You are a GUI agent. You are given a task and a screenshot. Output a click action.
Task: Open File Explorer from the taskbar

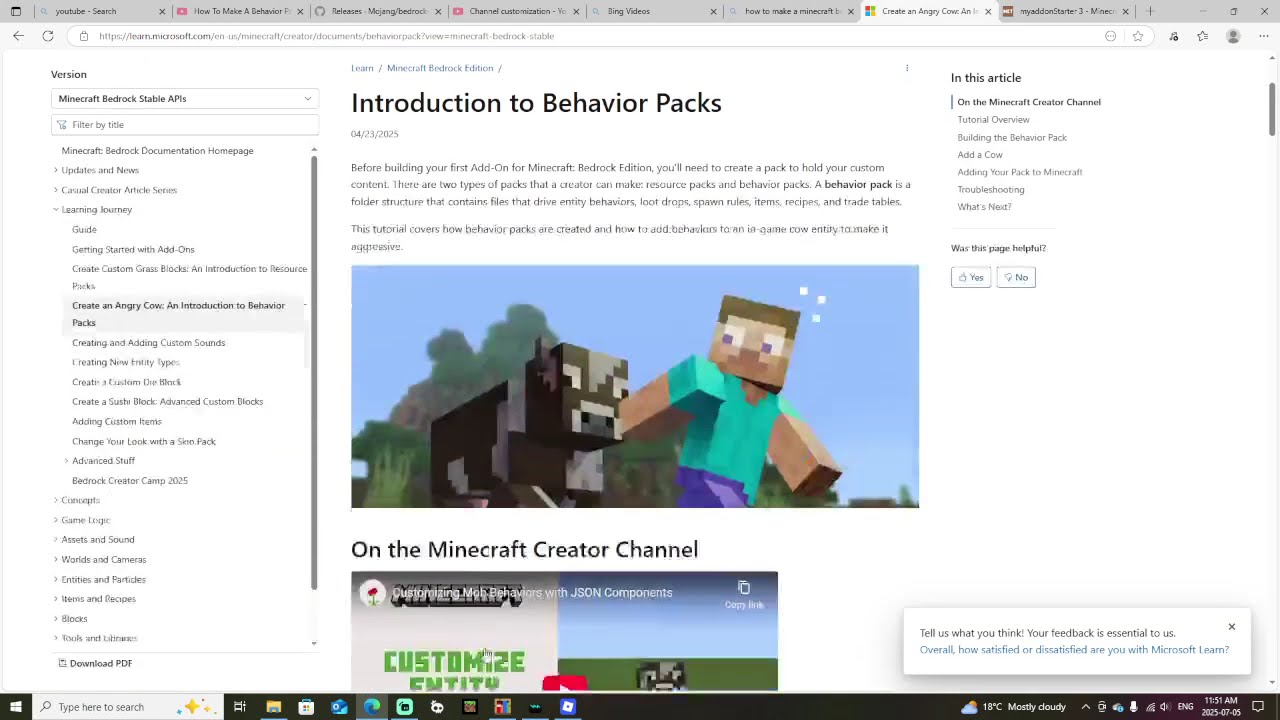point(273,707)
